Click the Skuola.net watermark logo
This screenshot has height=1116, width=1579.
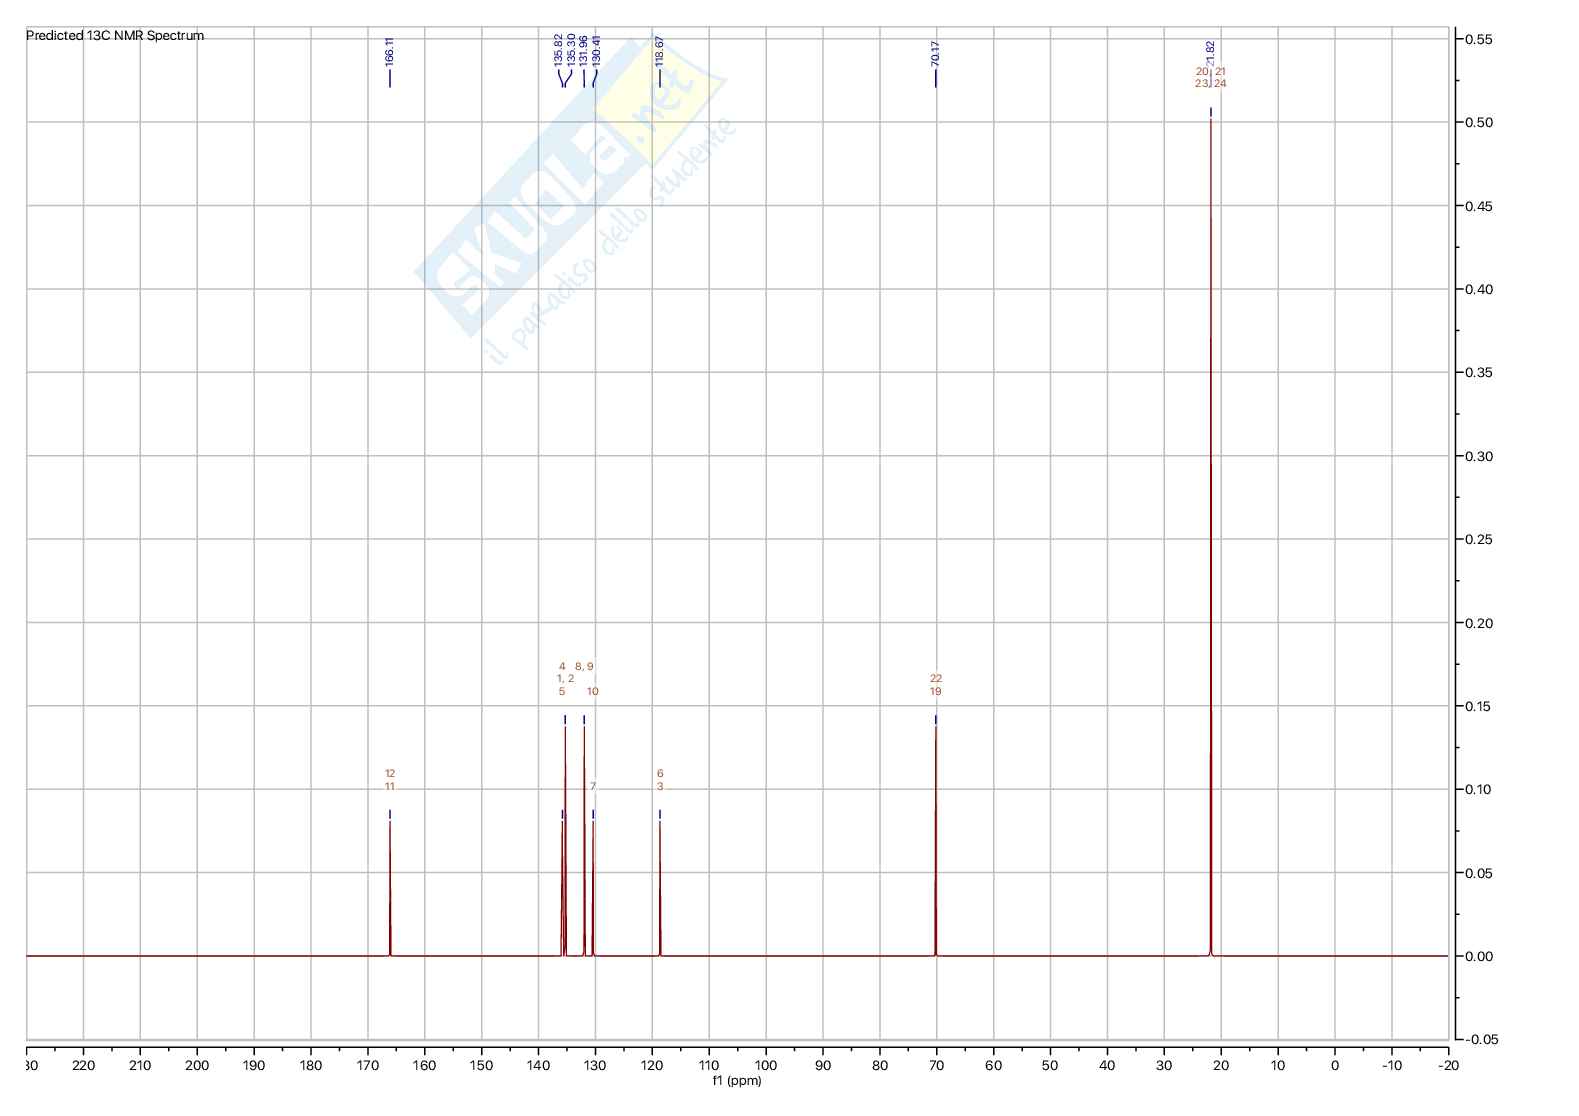click(570, 200)
